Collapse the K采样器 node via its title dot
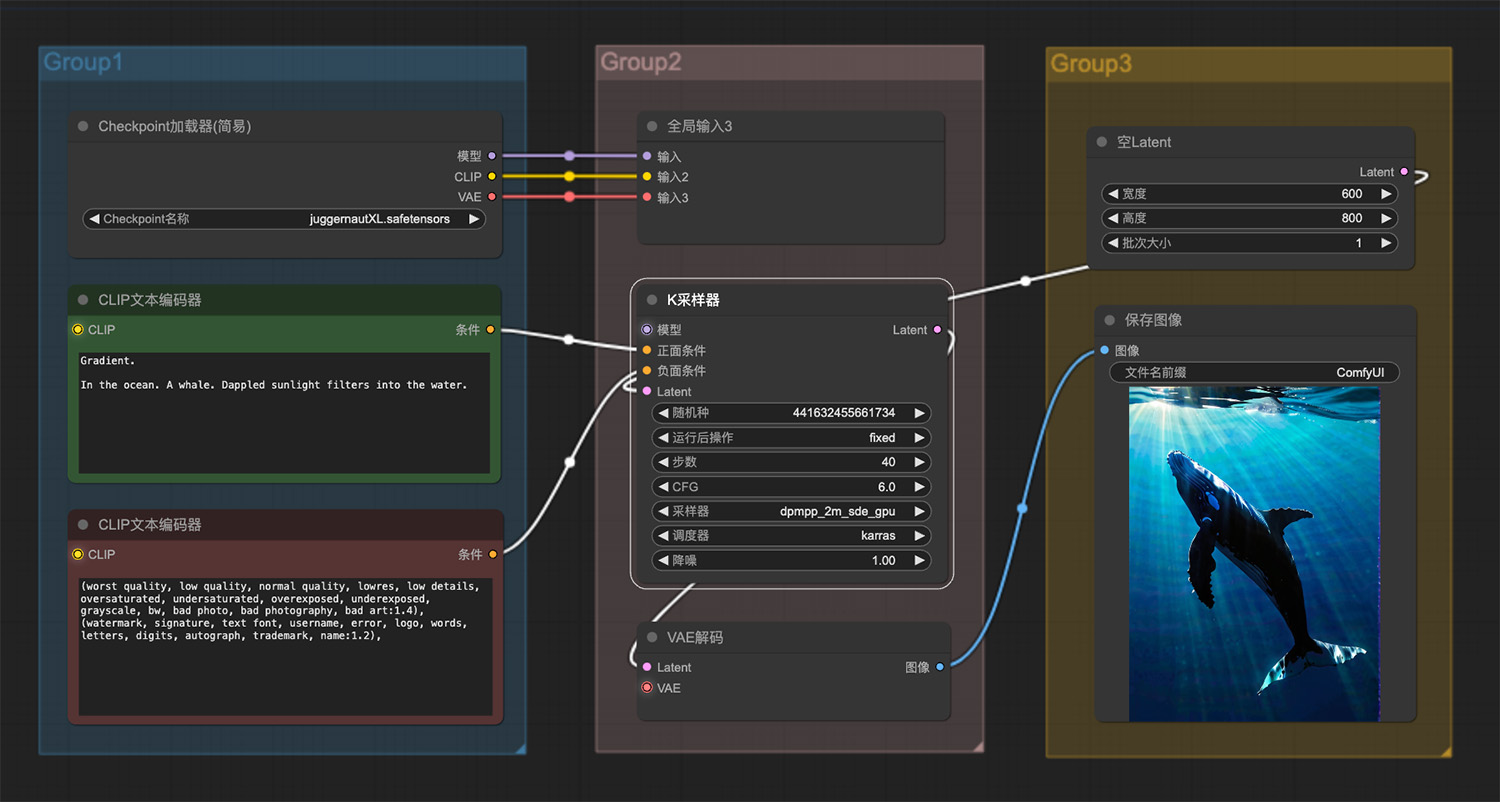1500x802 pixels. pos(652,300)
